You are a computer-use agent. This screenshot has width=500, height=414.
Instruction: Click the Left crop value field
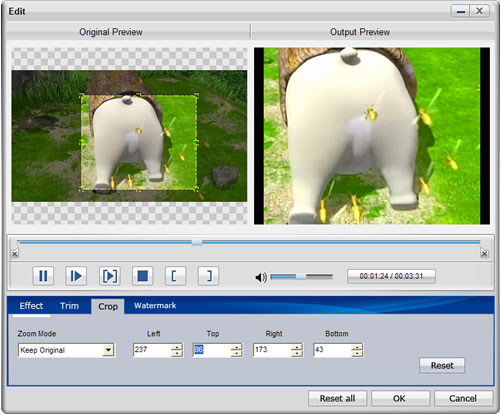click(x=152, y=350)
